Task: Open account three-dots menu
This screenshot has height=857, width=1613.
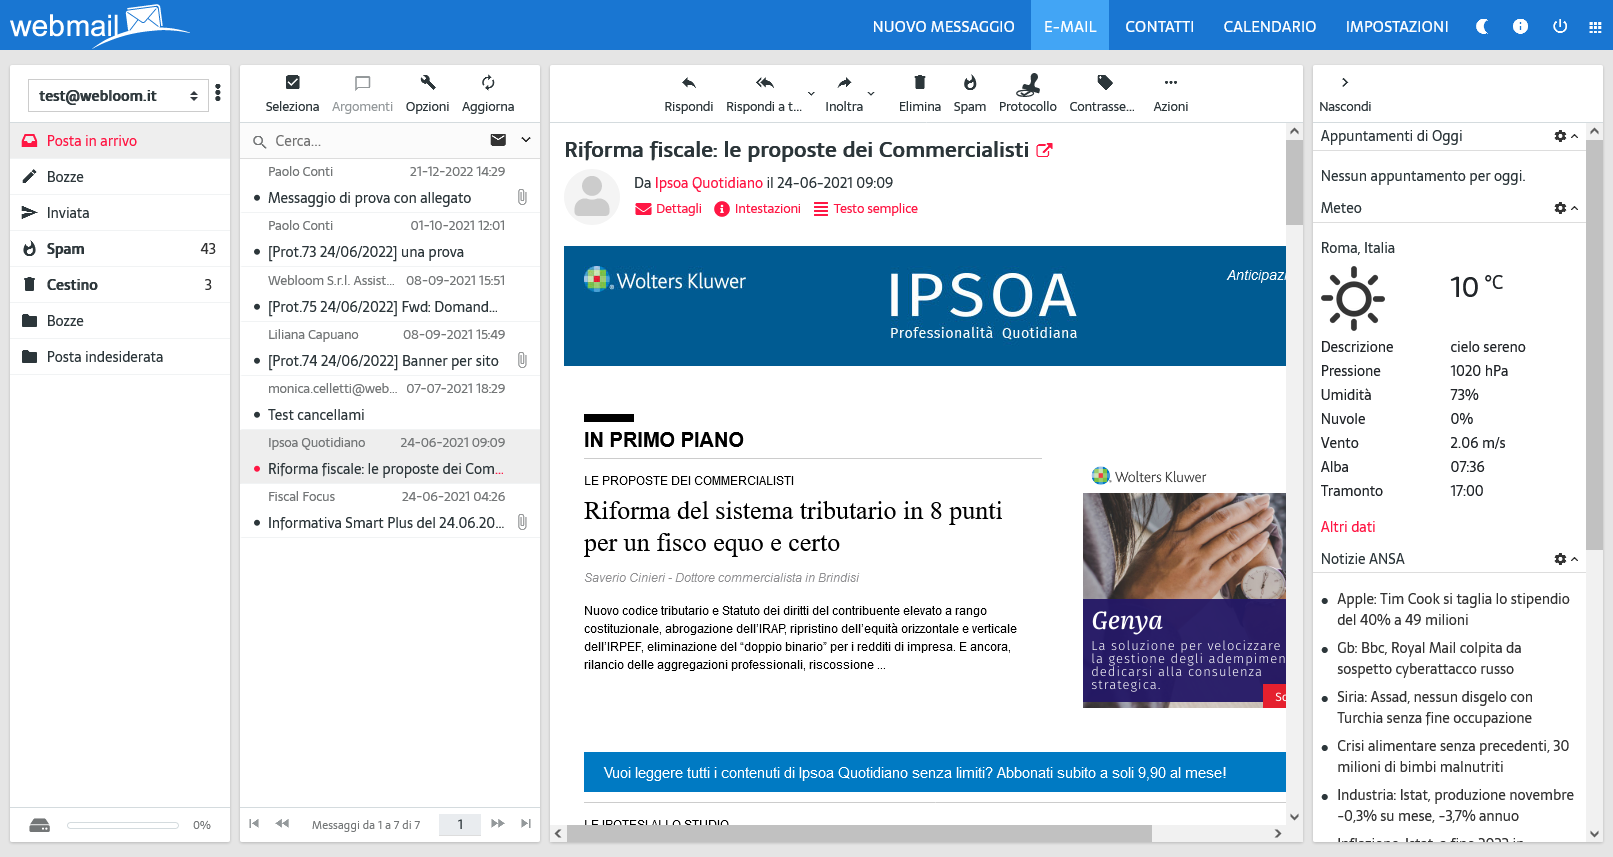Action: (218, 94)
